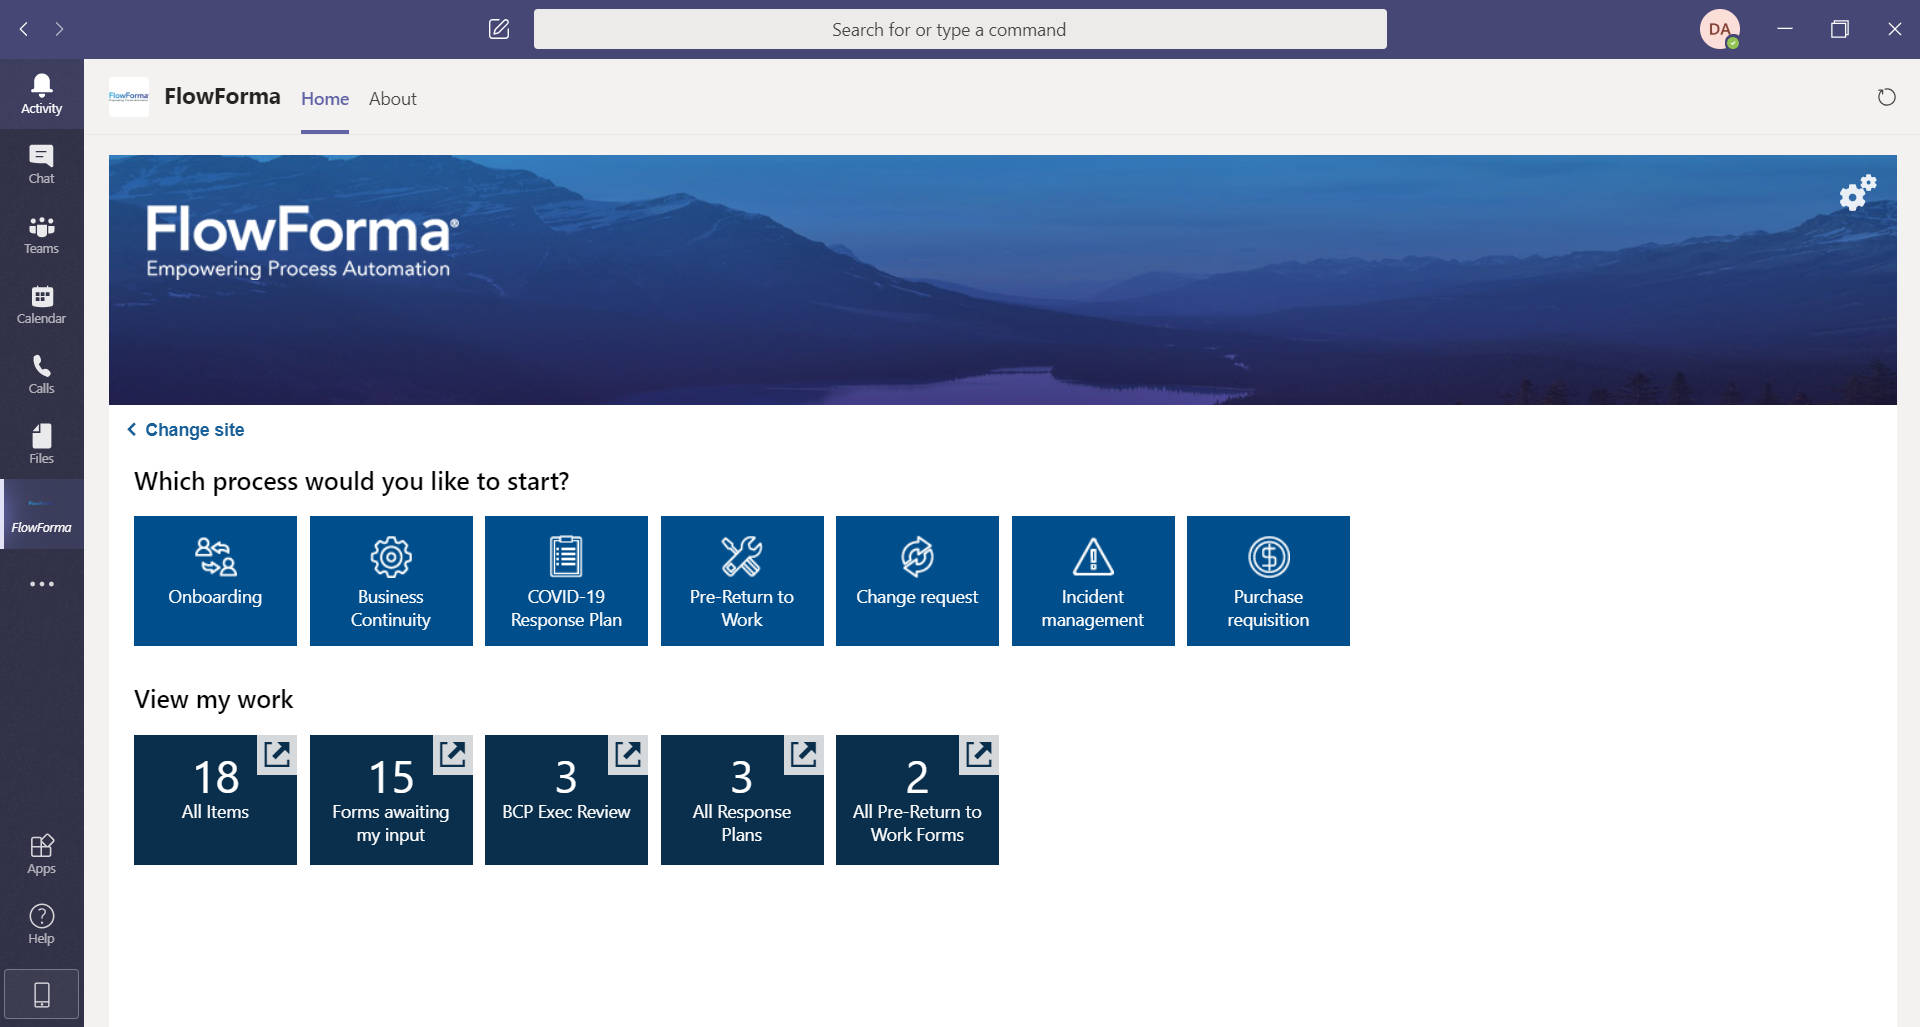
Task: Open the Calls section
Action: 41,372
